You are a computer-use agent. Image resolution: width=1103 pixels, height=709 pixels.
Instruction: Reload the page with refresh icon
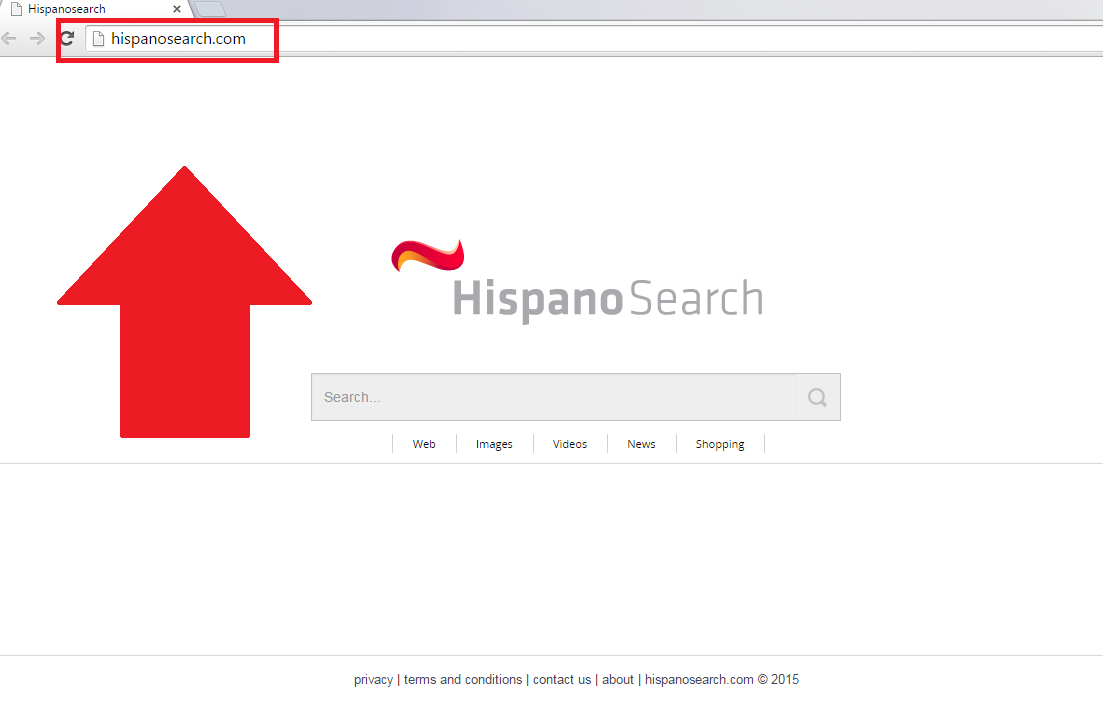click(x=67, y=39)
